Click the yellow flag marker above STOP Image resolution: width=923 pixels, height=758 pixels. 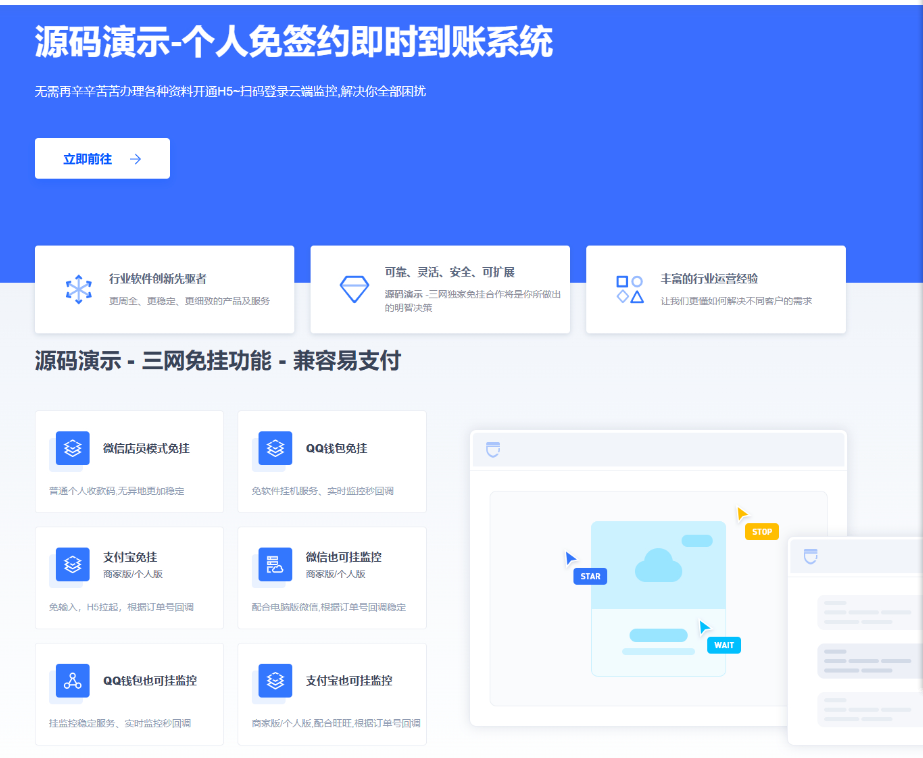[x=741, y=514]
